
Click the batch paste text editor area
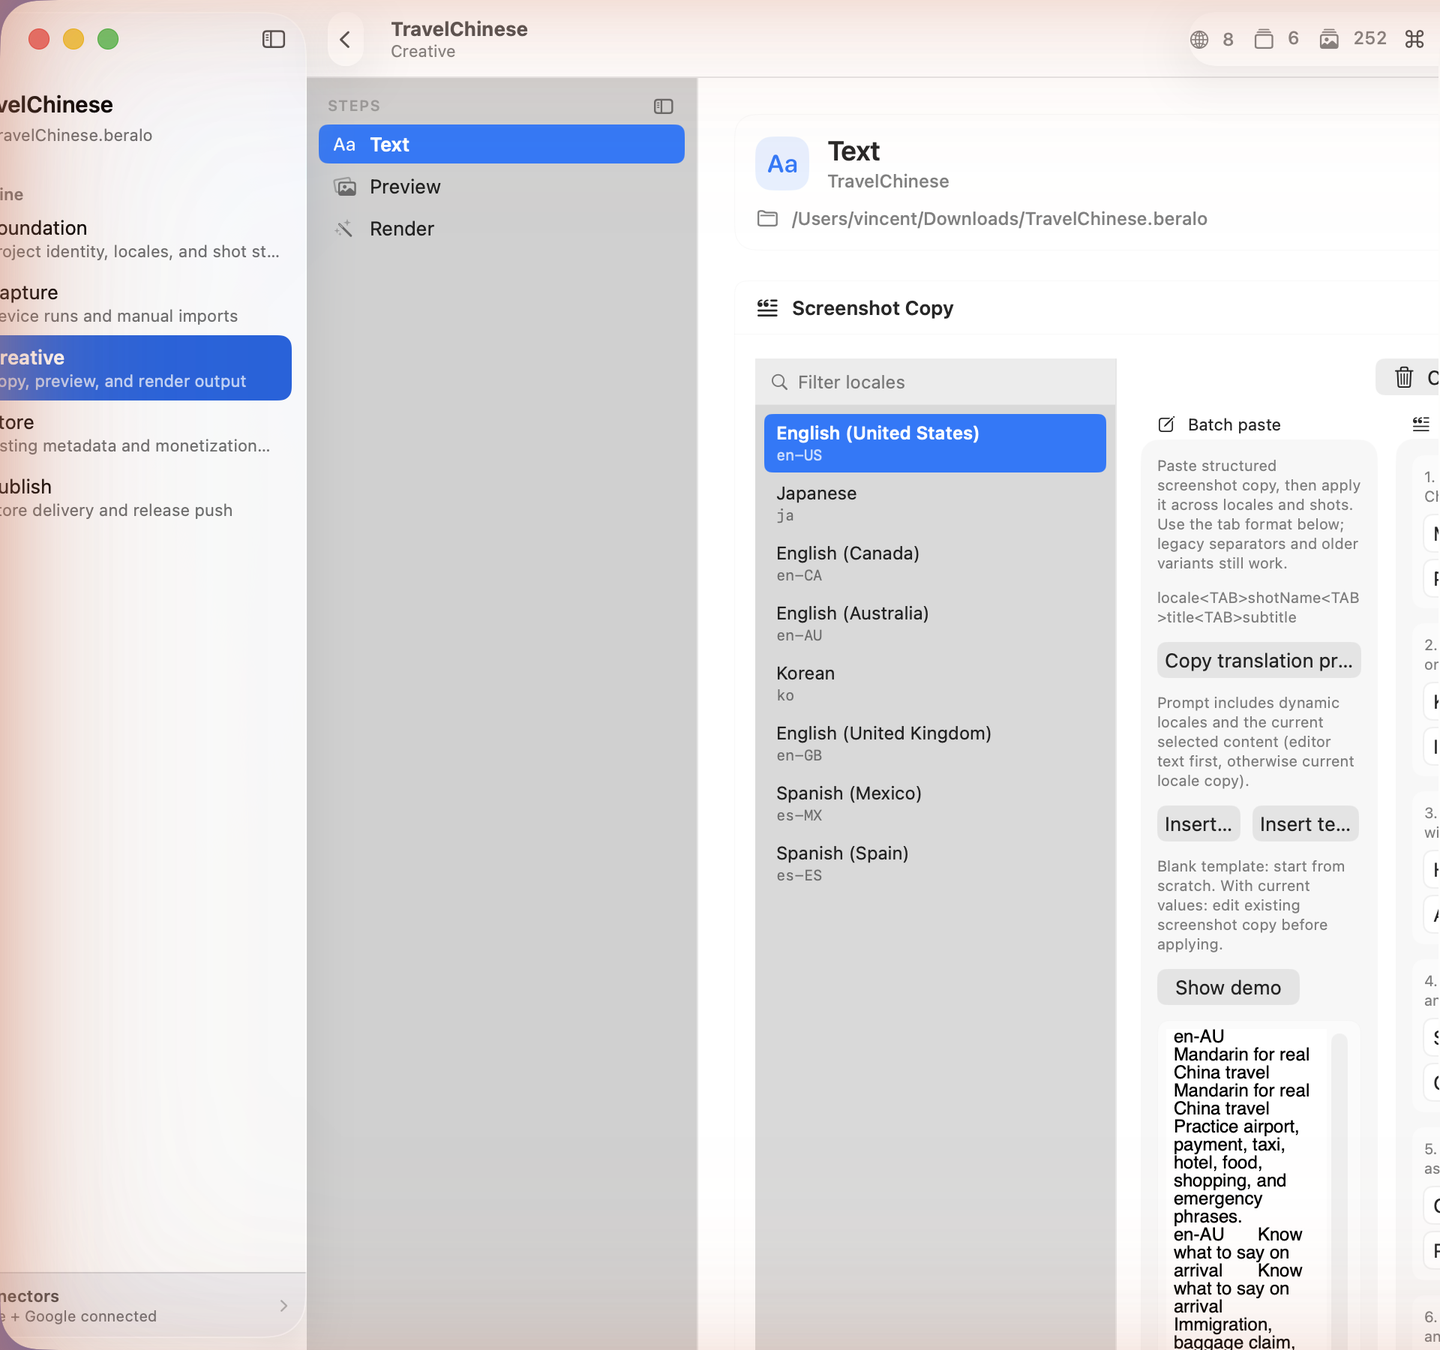[x=1244, y=1187]
